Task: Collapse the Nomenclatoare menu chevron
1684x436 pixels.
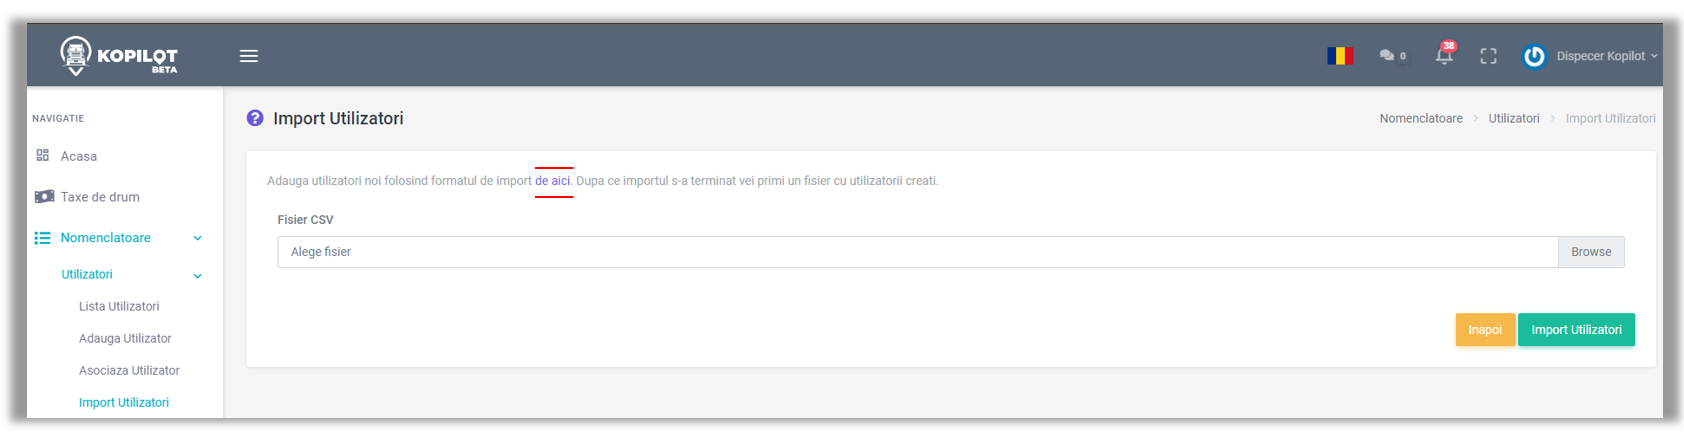Action: [x=197, y=238]
